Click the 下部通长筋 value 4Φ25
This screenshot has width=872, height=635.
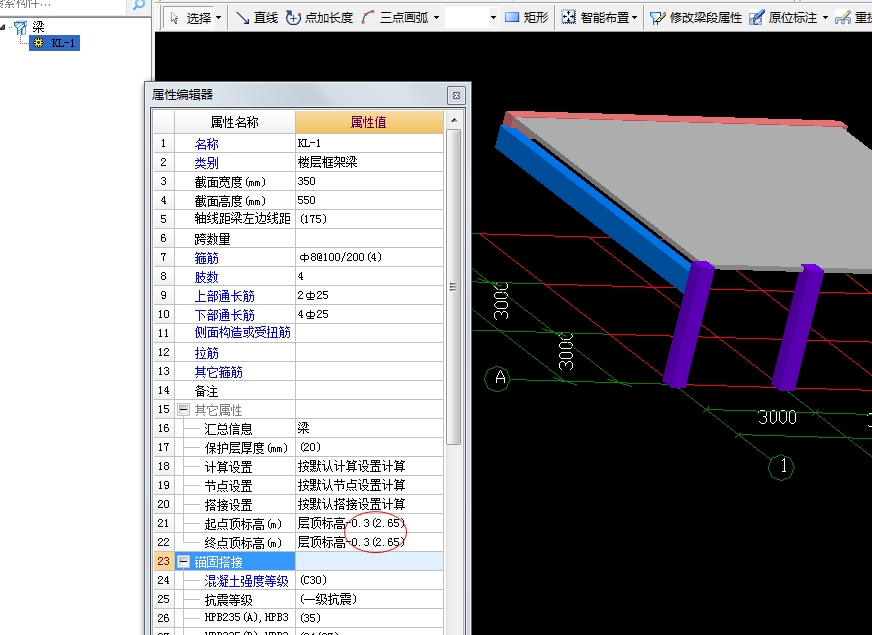click(369, 314)
